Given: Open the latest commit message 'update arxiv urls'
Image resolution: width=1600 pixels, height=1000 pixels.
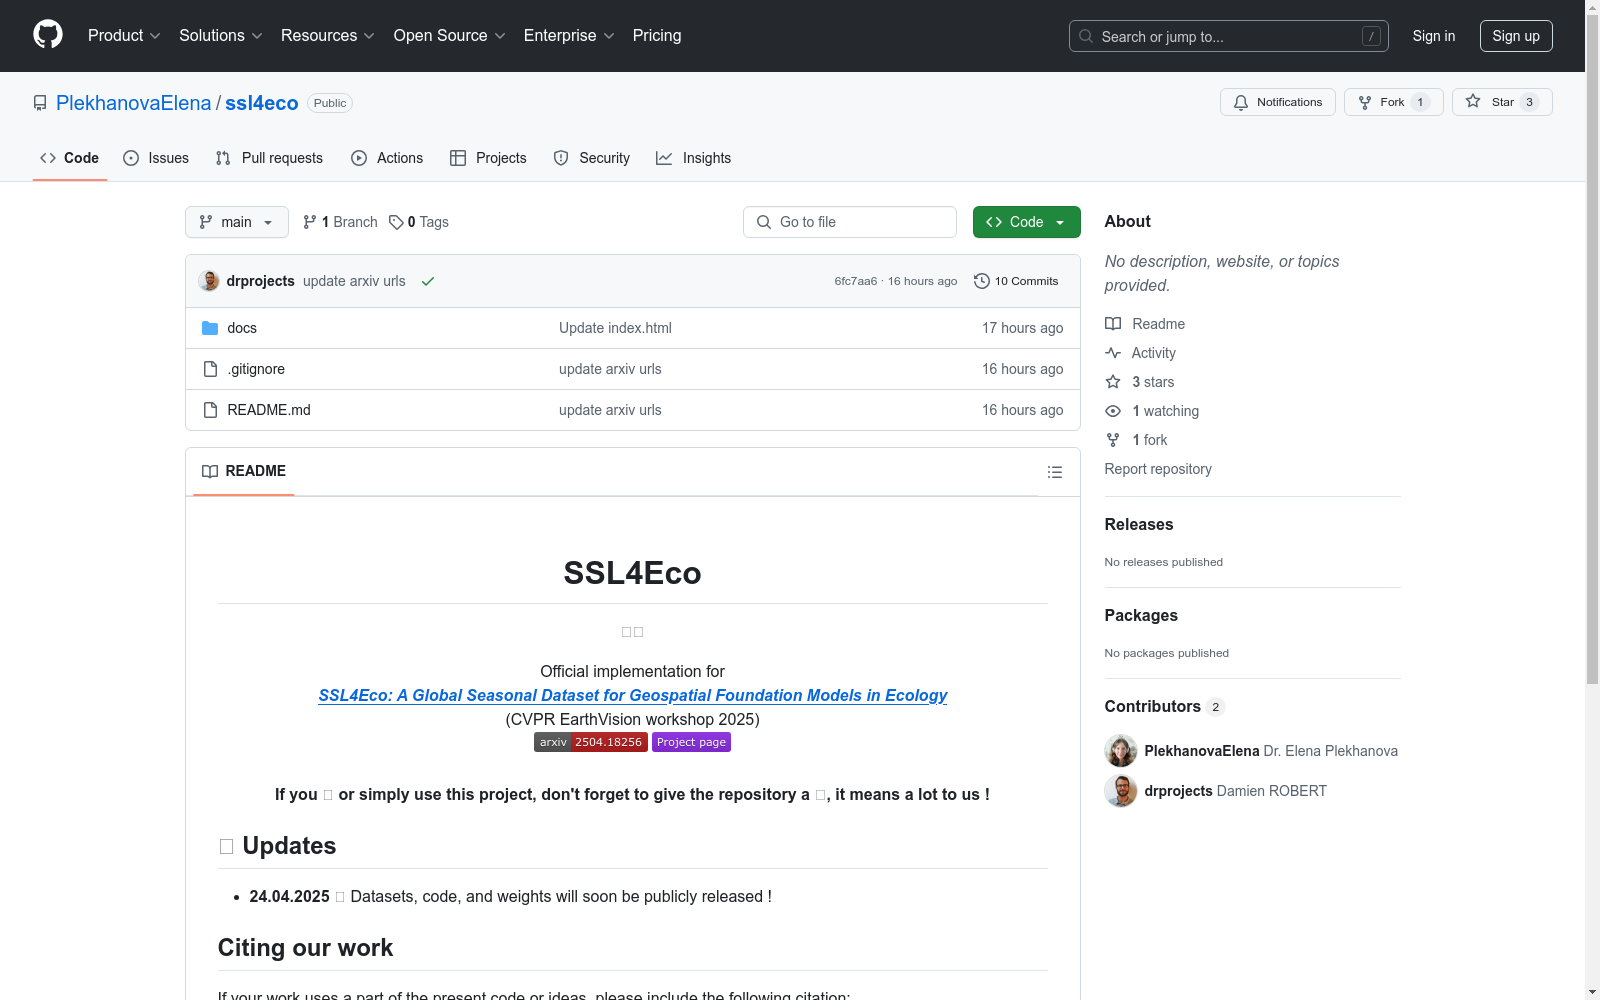Looking at the screenshot, I should pos(354,281).
